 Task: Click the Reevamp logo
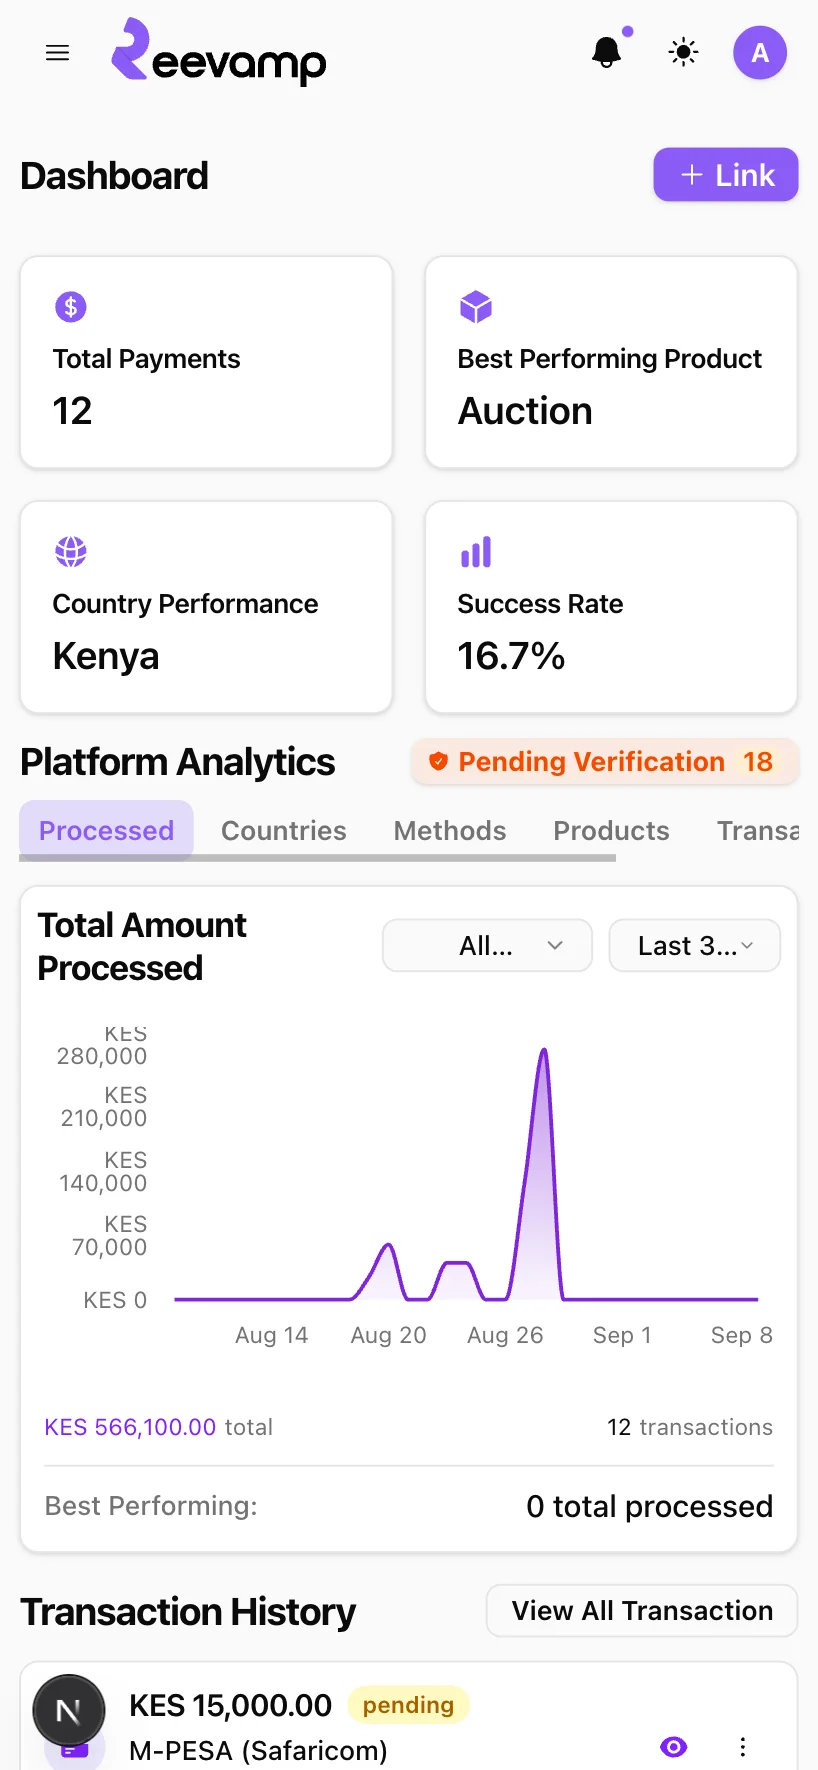coord(219,51)
